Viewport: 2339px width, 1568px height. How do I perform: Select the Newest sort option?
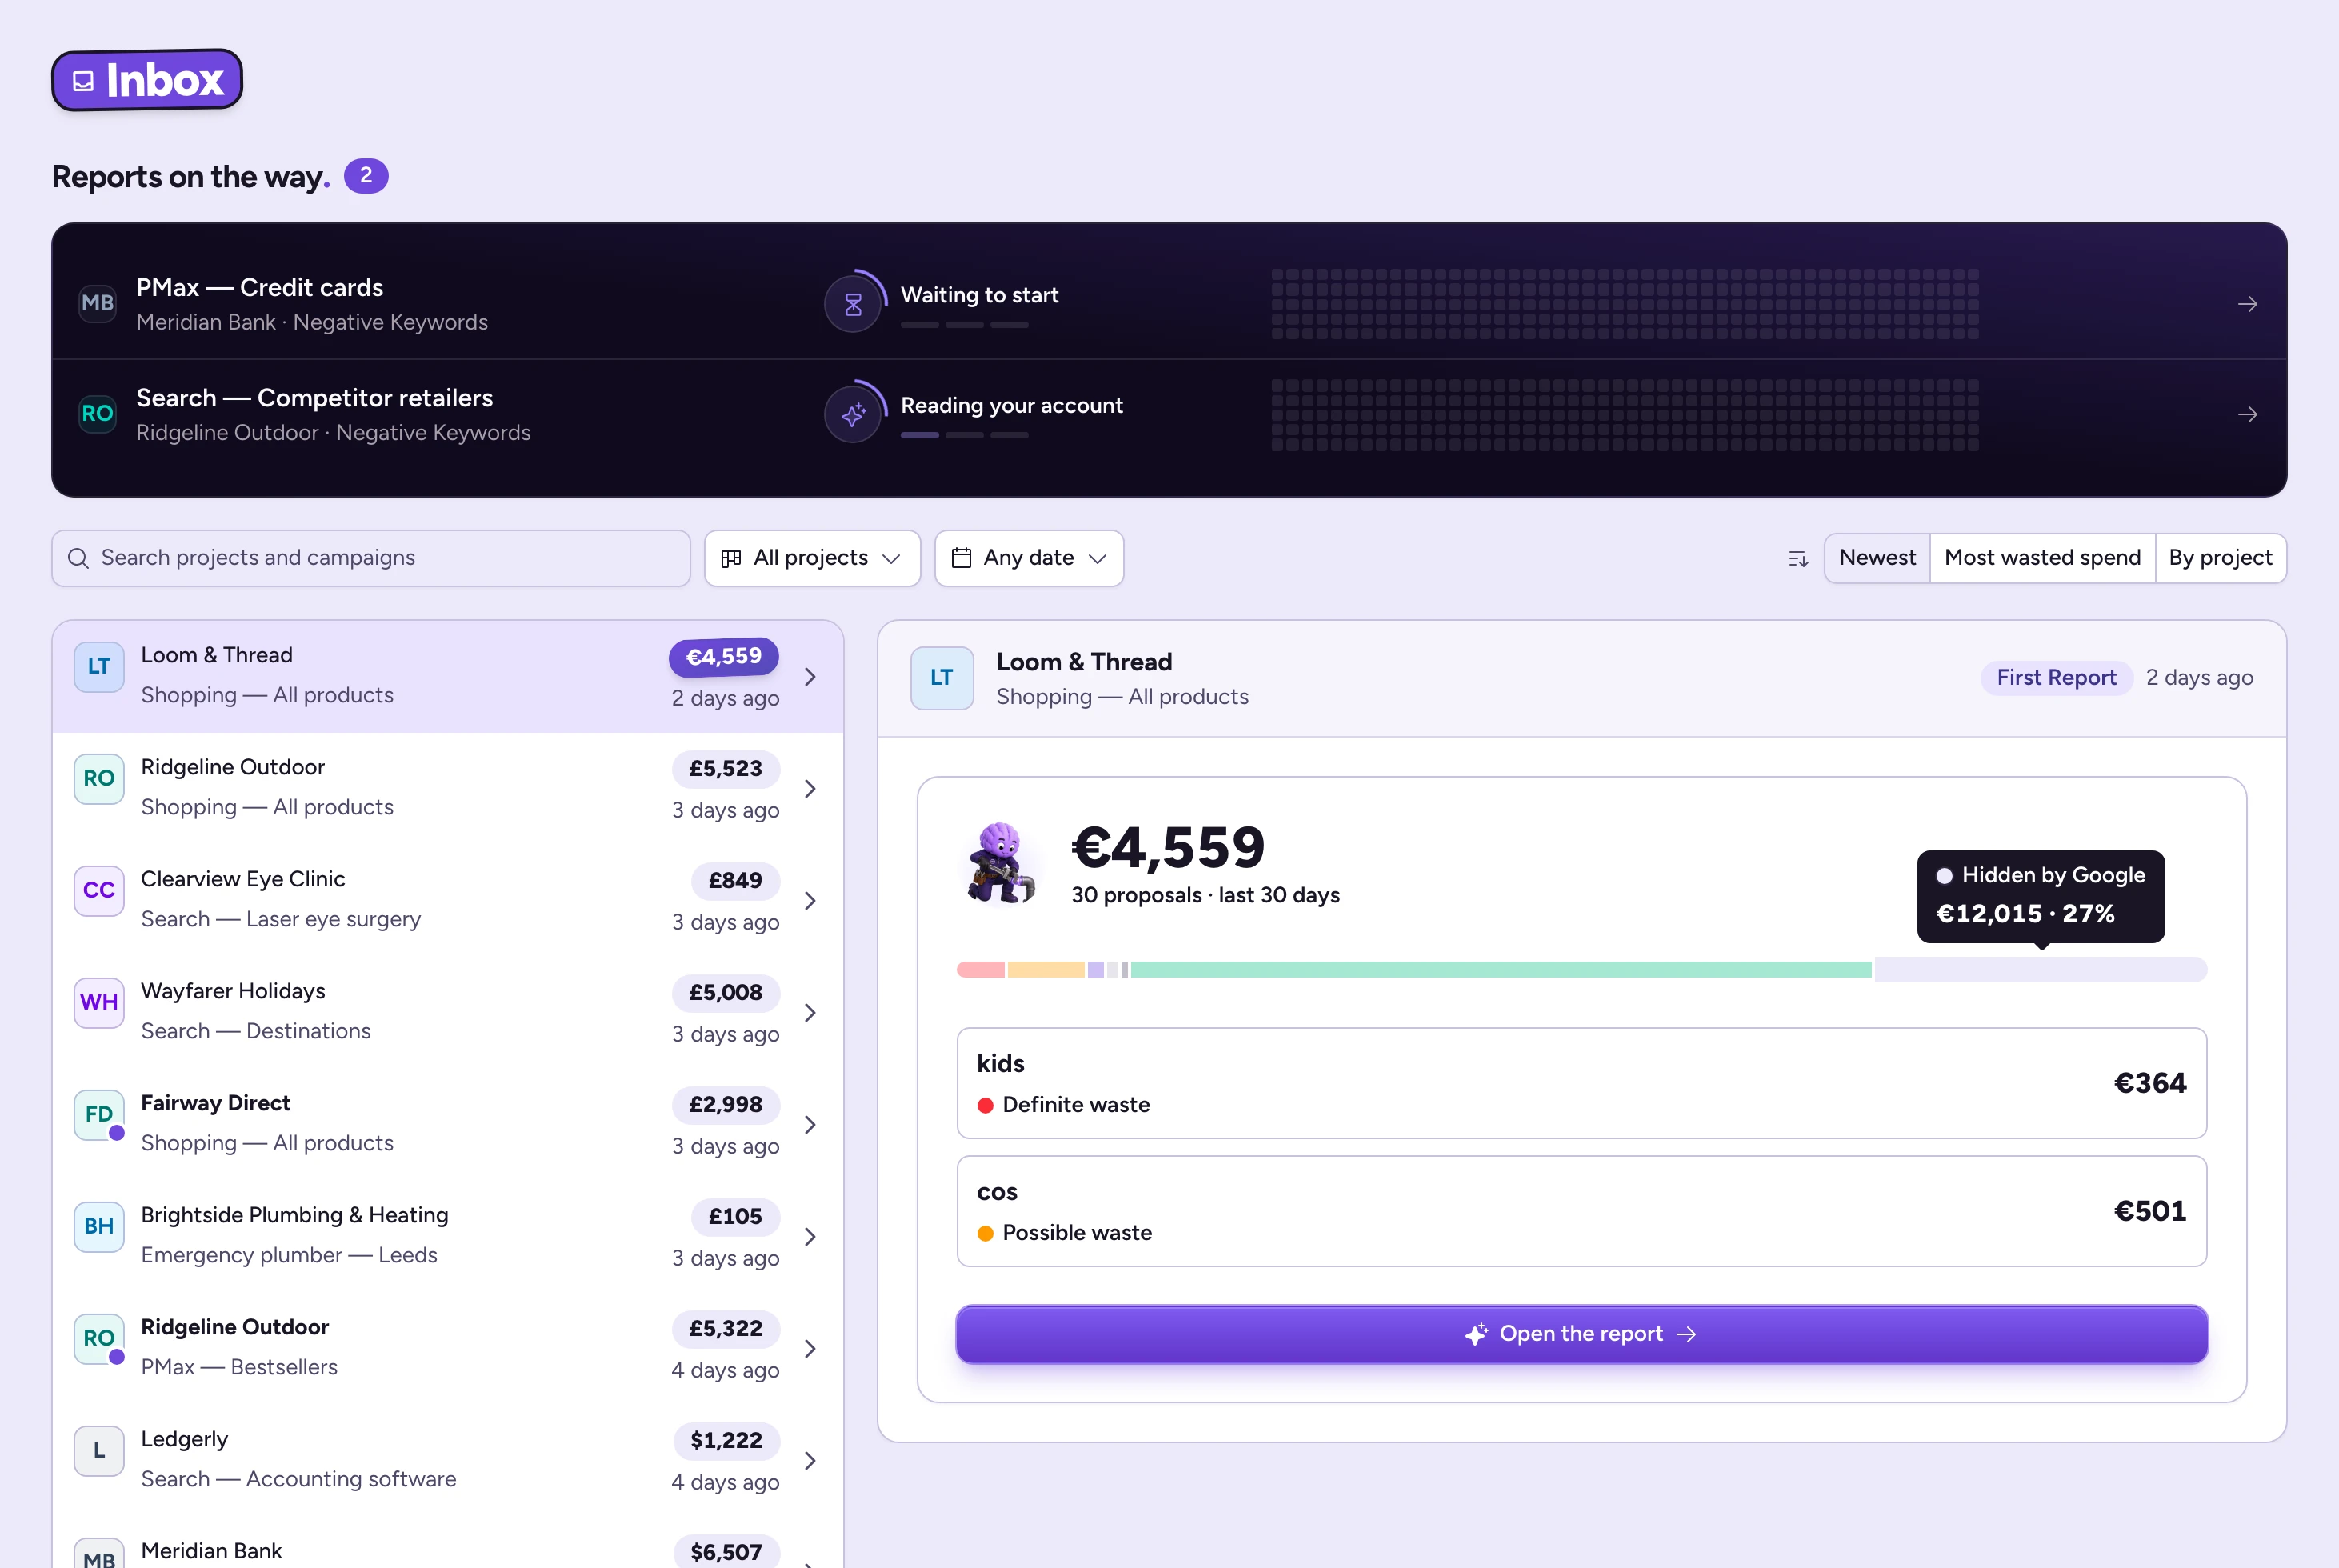pos(1877,558)
